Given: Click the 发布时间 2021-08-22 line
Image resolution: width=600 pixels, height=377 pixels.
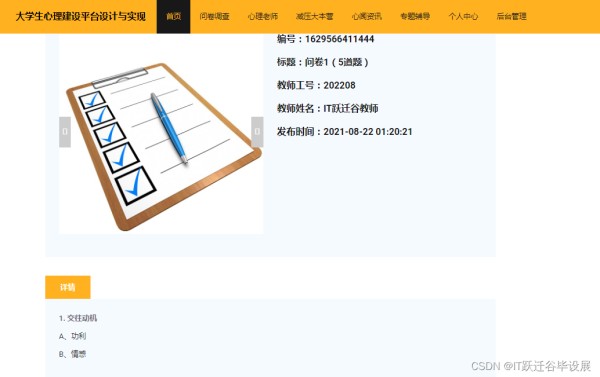Looking at the screenshot, I should 344,132.
